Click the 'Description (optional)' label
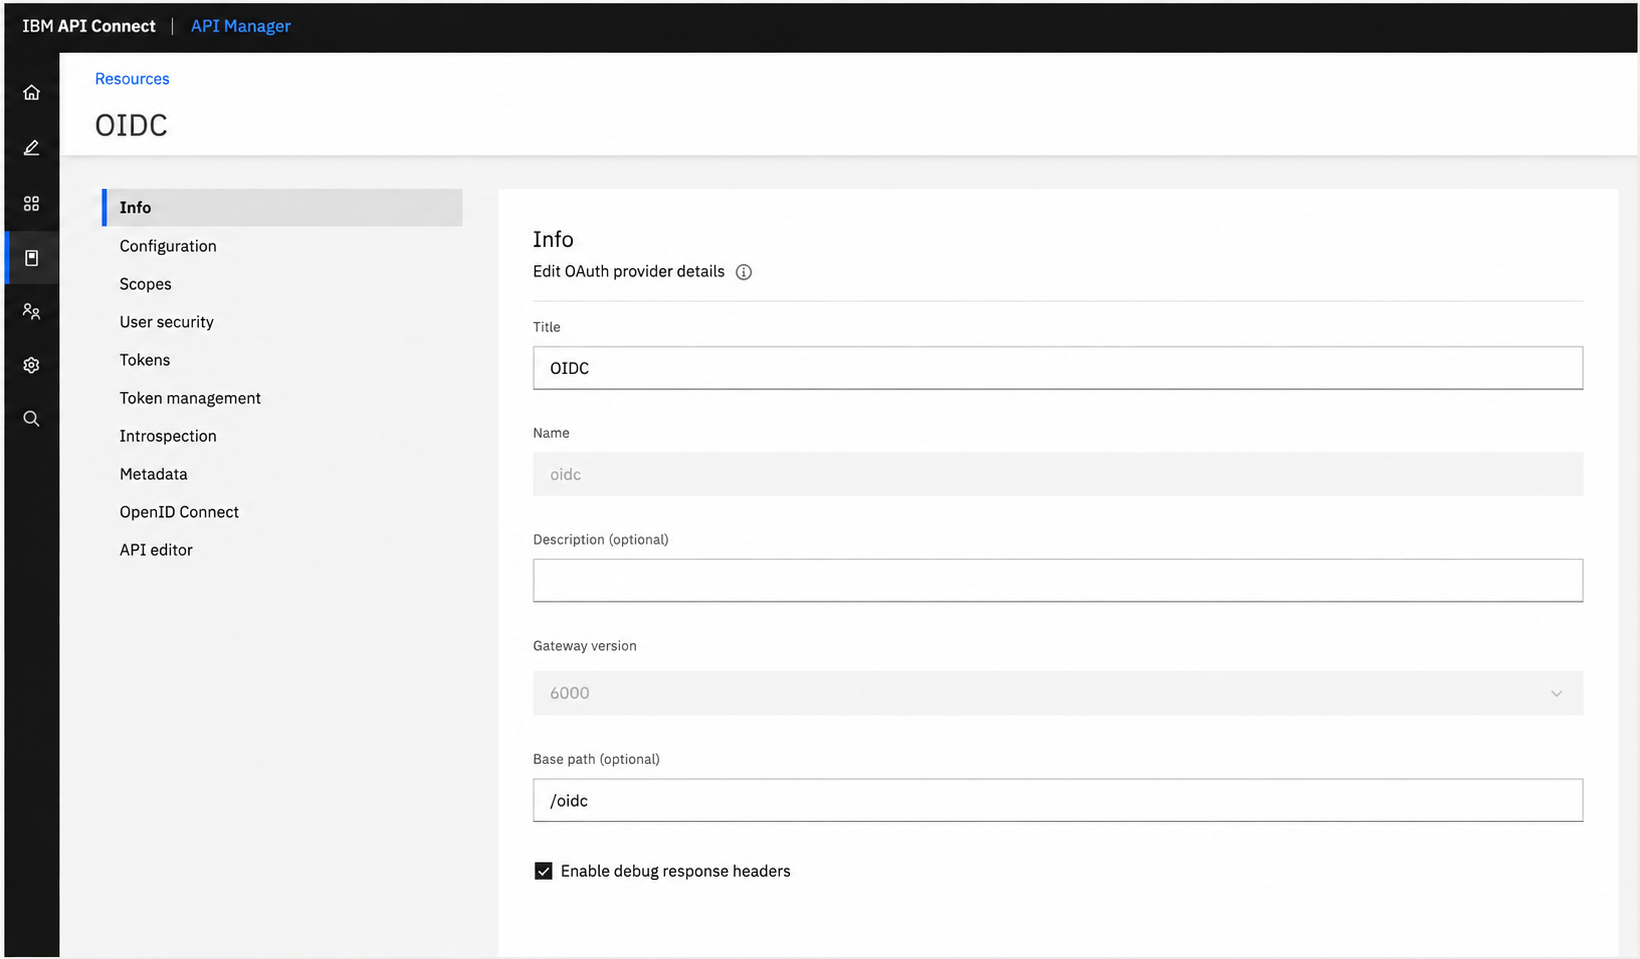The height and width of the screenshot is (959, 1640). click(601, 539)
